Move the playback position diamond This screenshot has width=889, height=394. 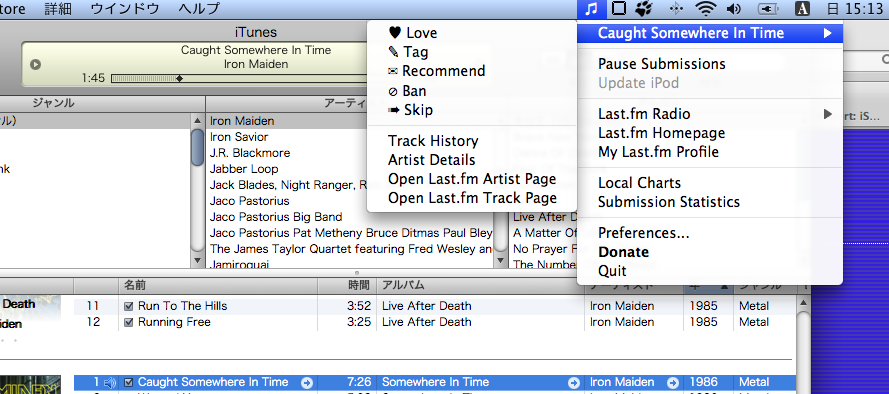click(179, 79)
